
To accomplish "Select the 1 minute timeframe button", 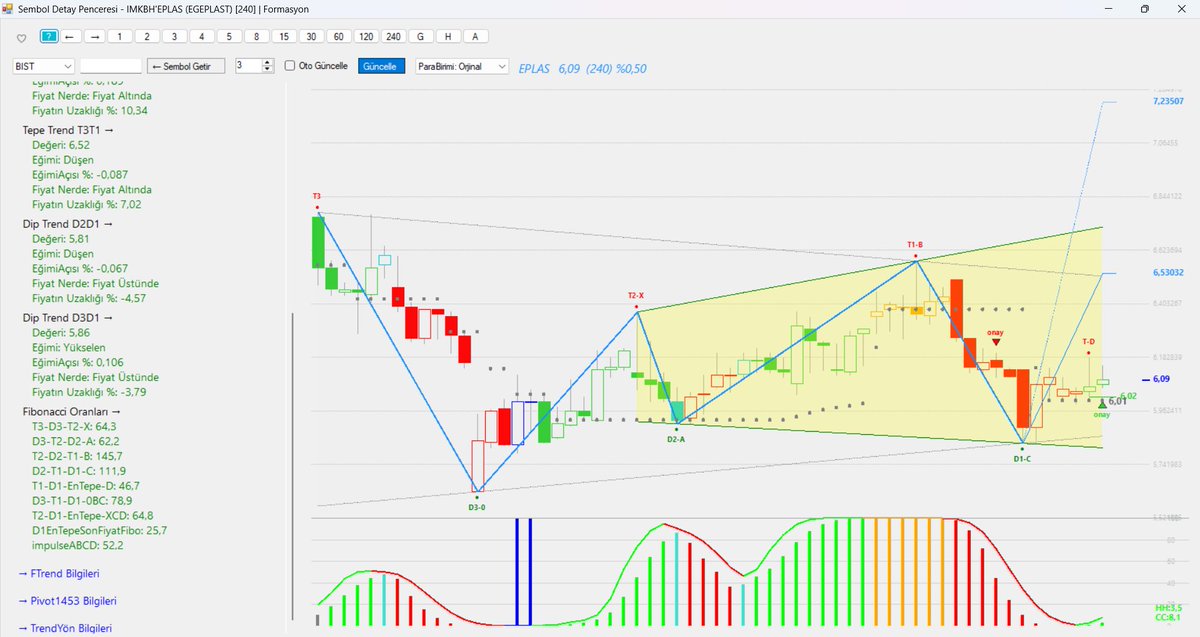I will tap(120, 36).
